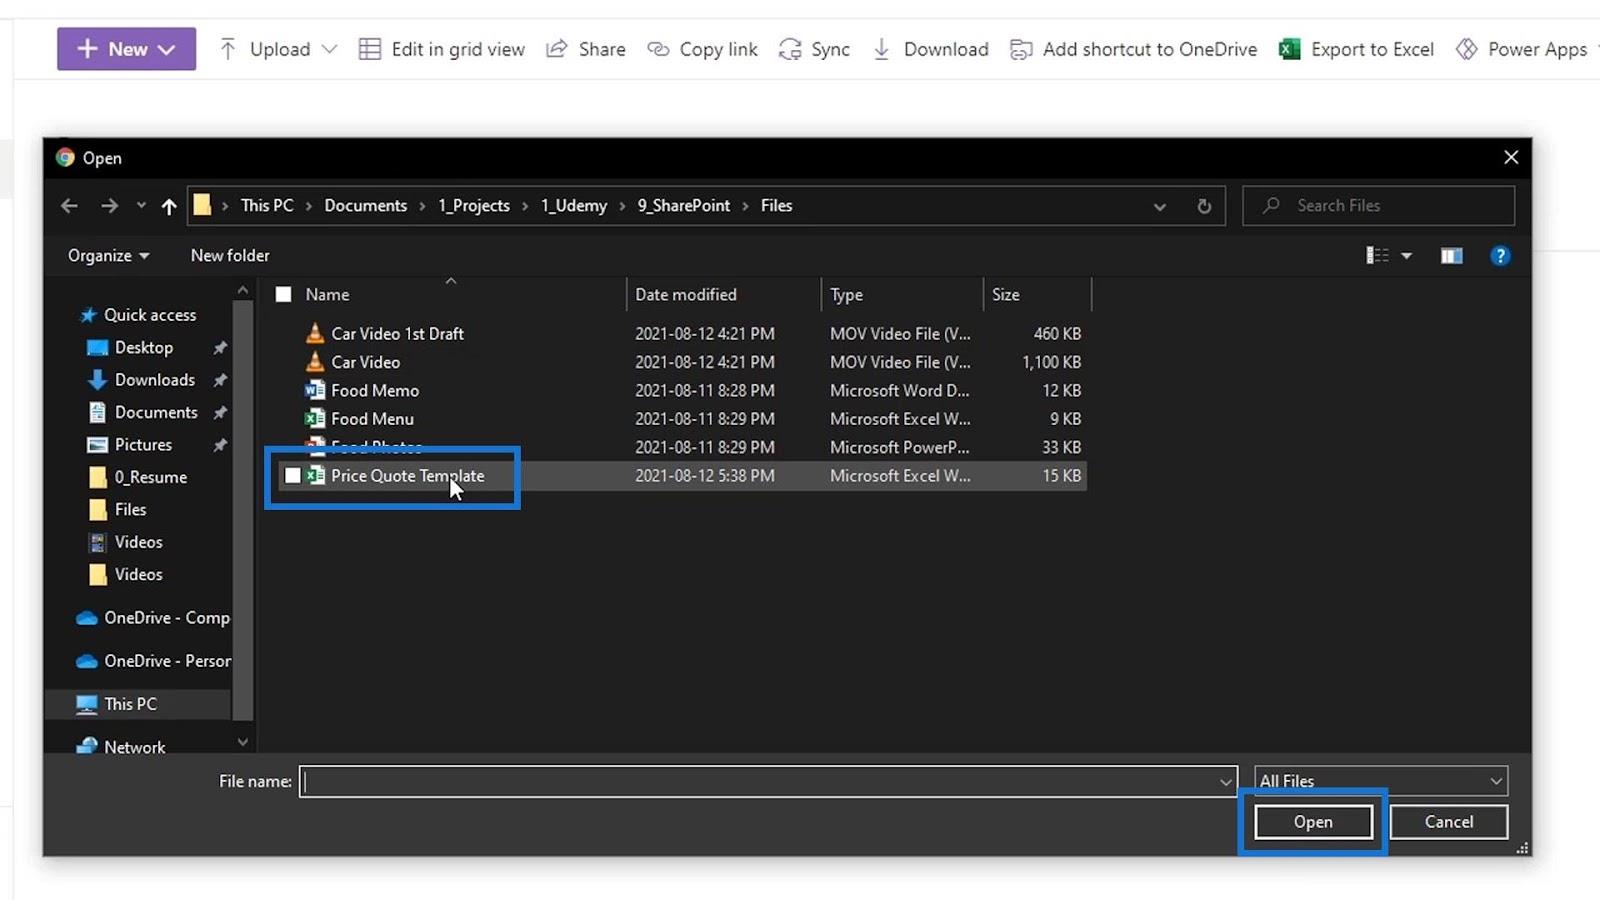Click the Search Files box

[1378, 206]
